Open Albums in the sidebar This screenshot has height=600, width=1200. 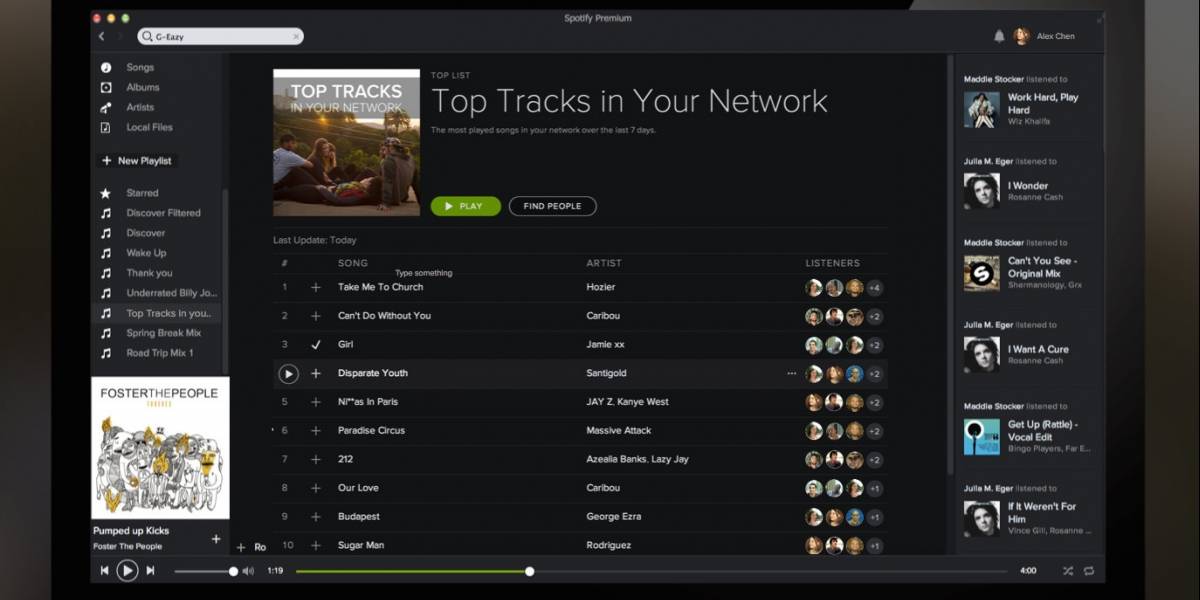(x=142, y=87)
